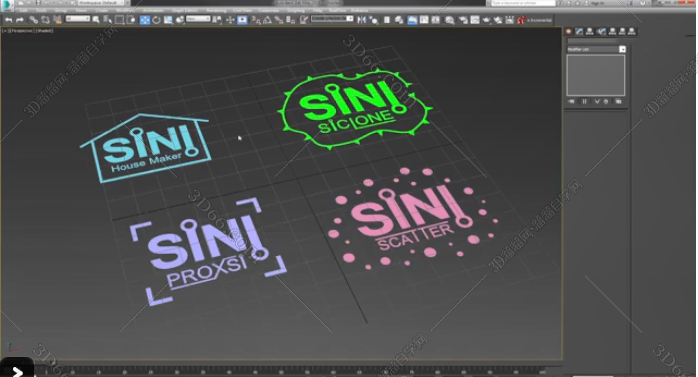Click the Sign In link

pos(597,3)
